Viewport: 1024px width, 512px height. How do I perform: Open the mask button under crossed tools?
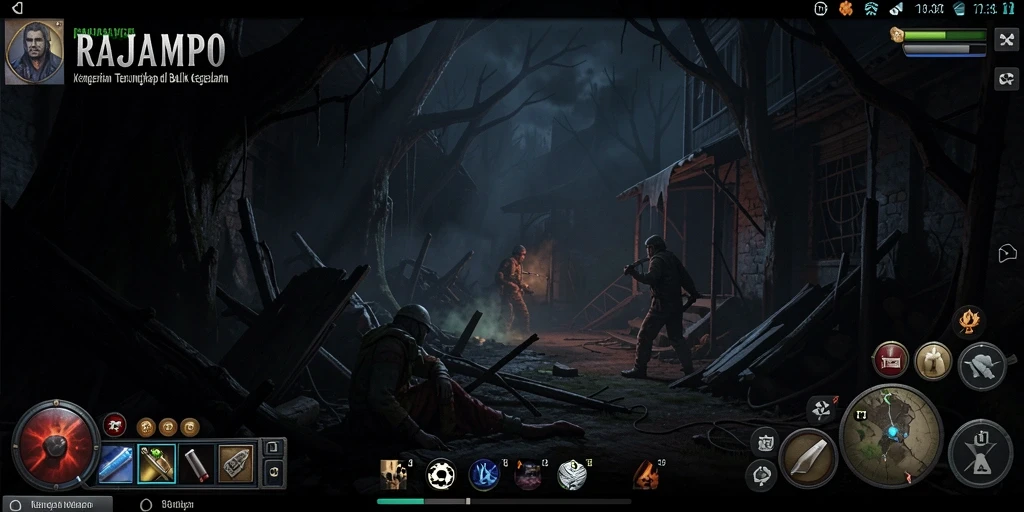click(x=1006, y=80)
